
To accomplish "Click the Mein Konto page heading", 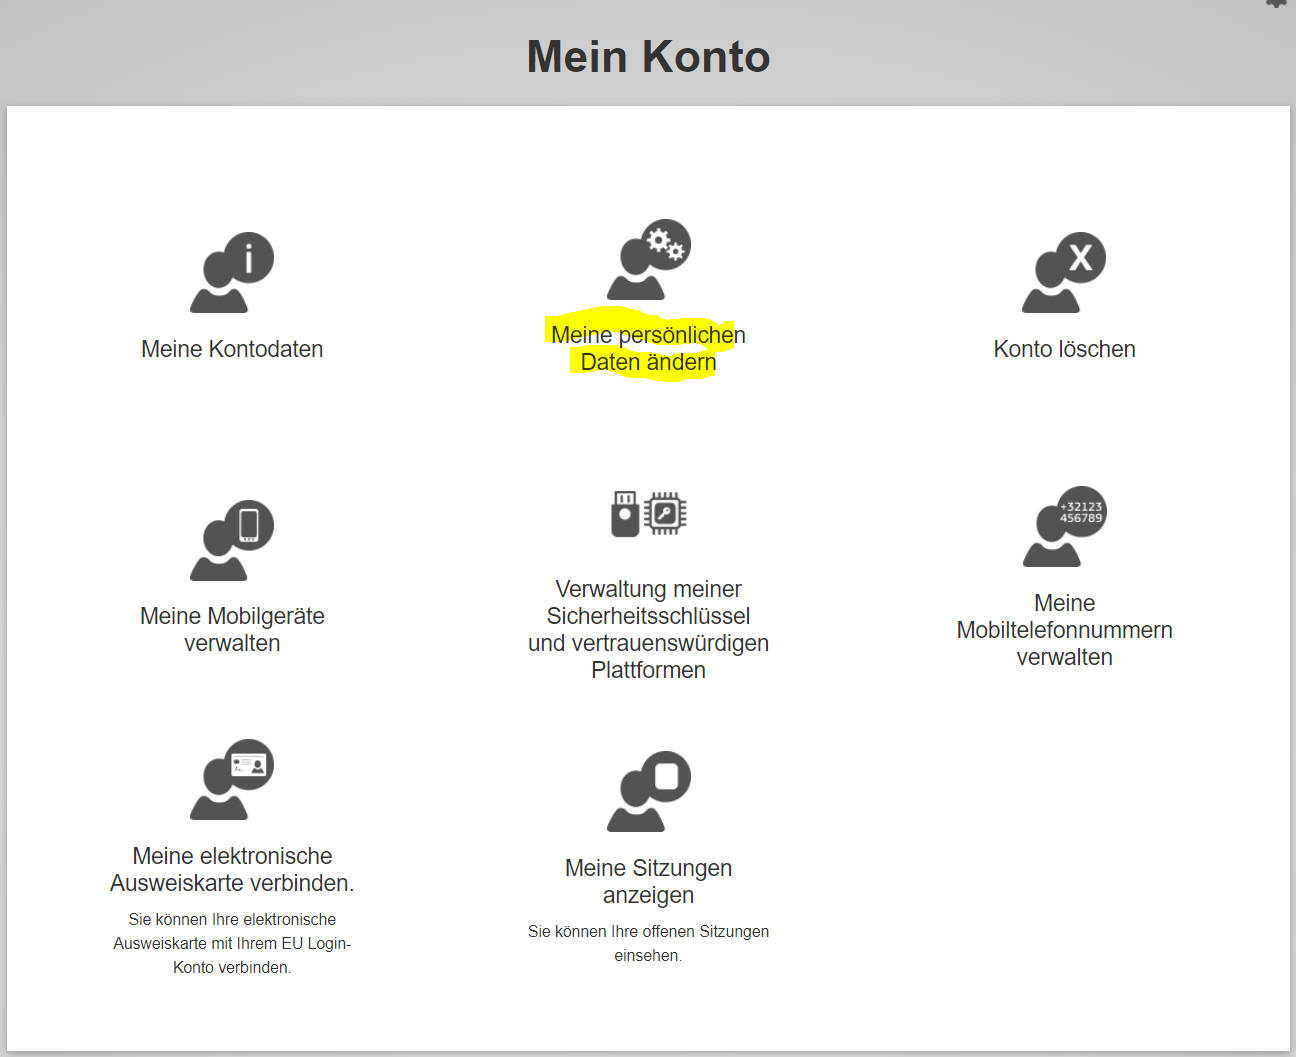I will click(x=648, y=57).
